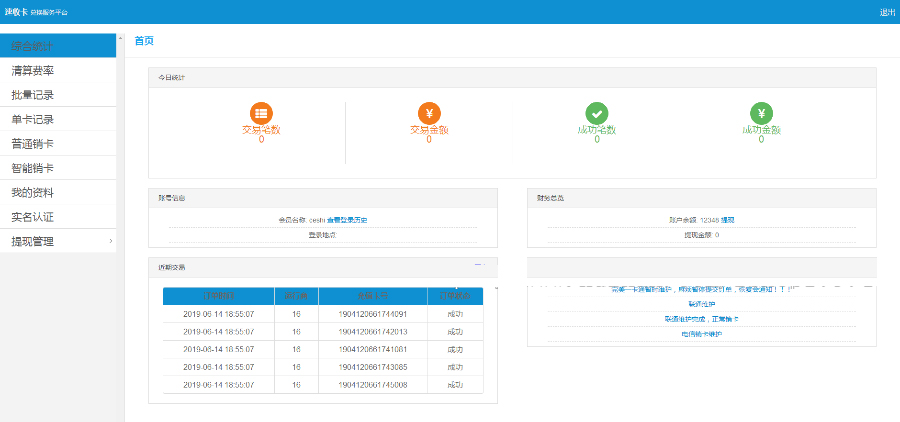Go to 我的资料 page
Image resolution: width=900 pixels, height=422 pixels.
tap(33, 192)
